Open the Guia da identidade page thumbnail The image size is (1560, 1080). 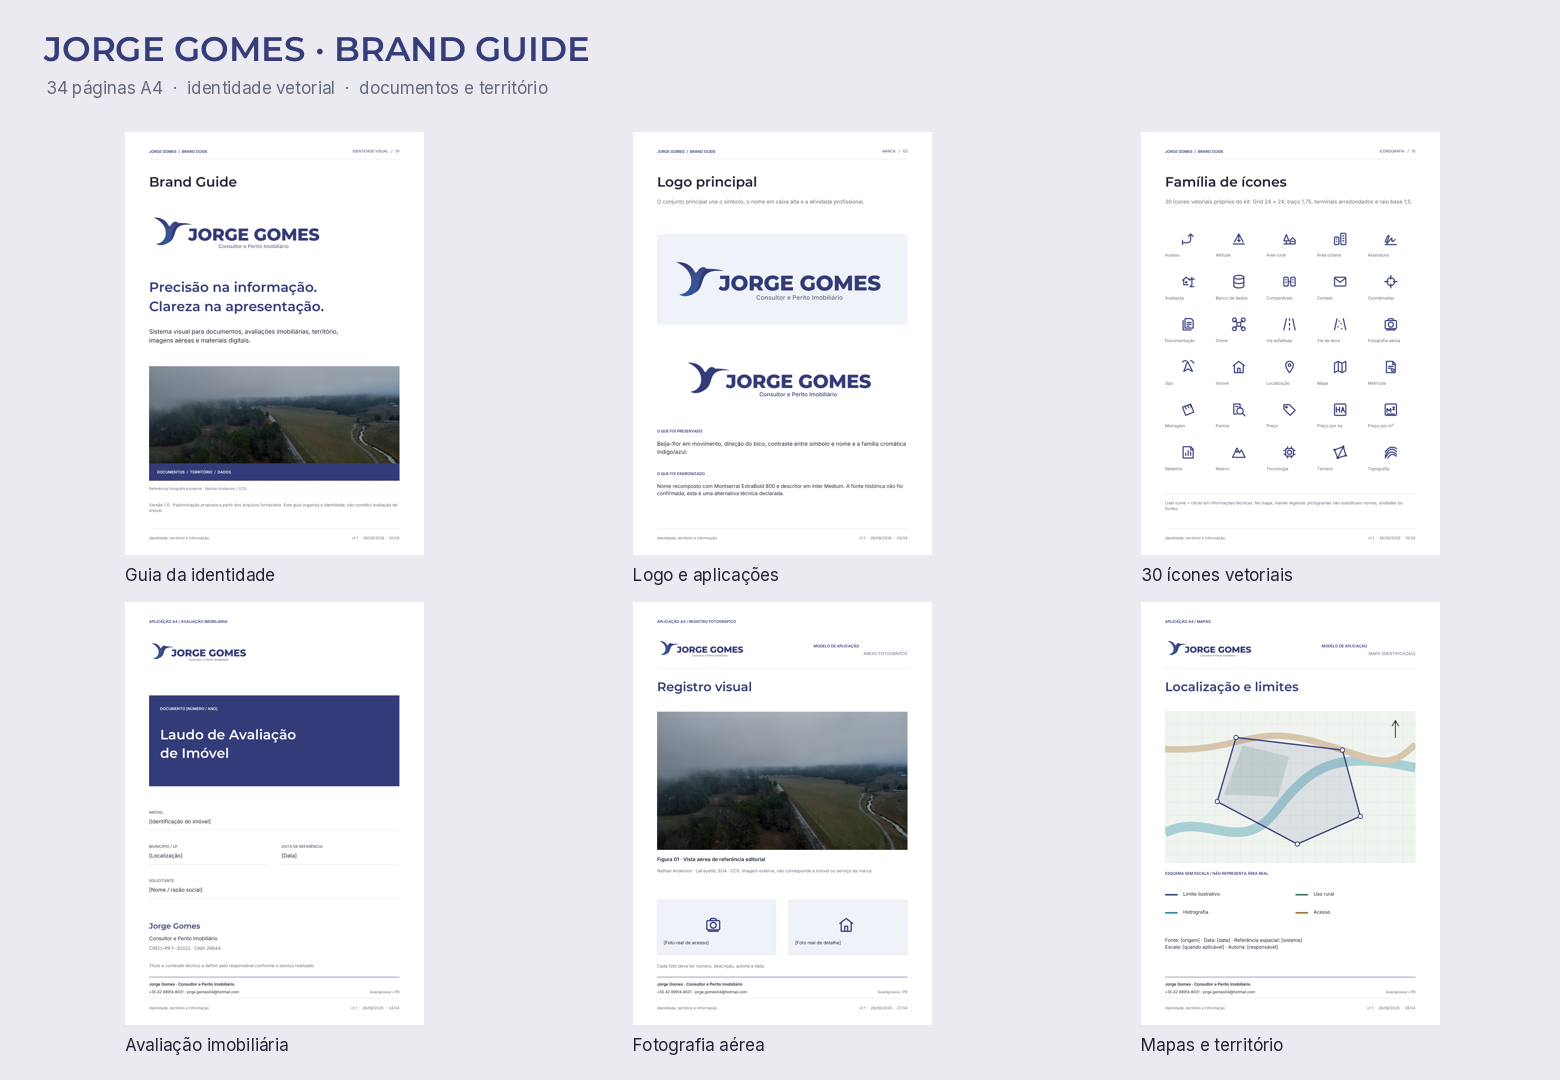coord(274,343)
